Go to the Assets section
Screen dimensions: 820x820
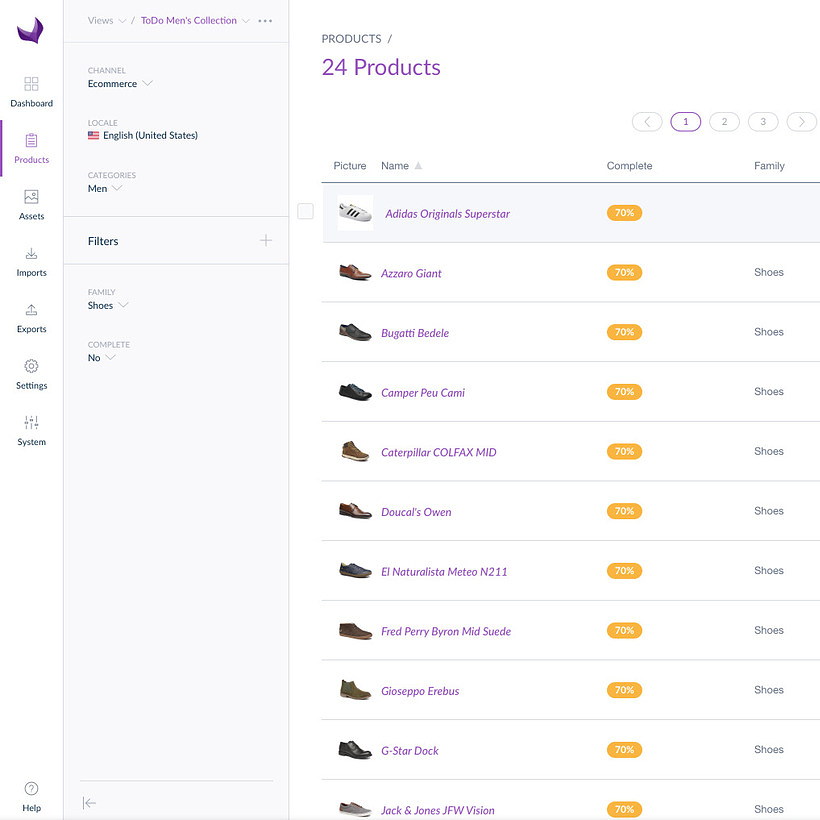[31, 205]
